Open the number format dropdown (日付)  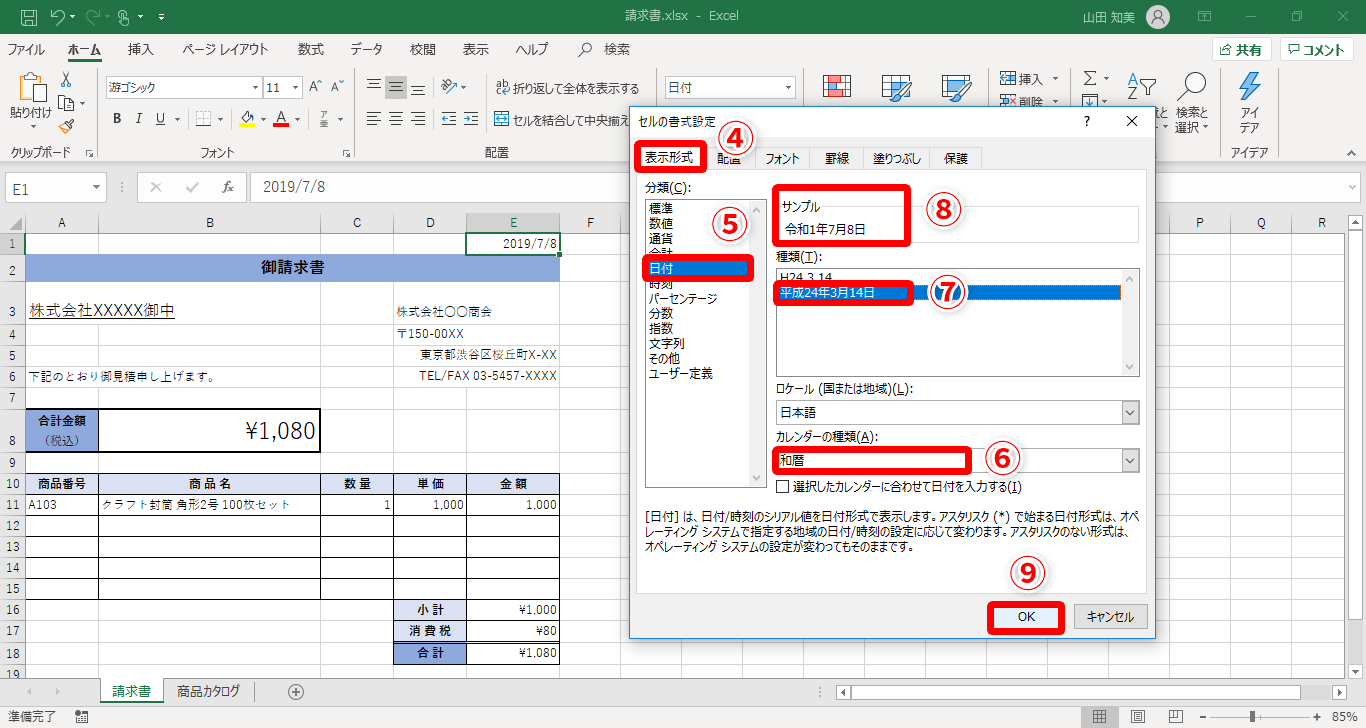coord(788,88)
